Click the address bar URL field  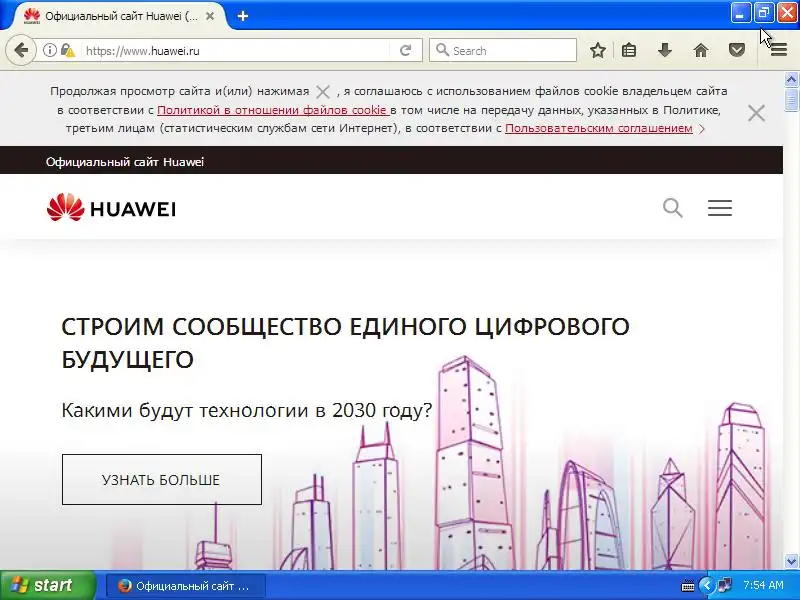pyautogui.click(x=235, y=51)
